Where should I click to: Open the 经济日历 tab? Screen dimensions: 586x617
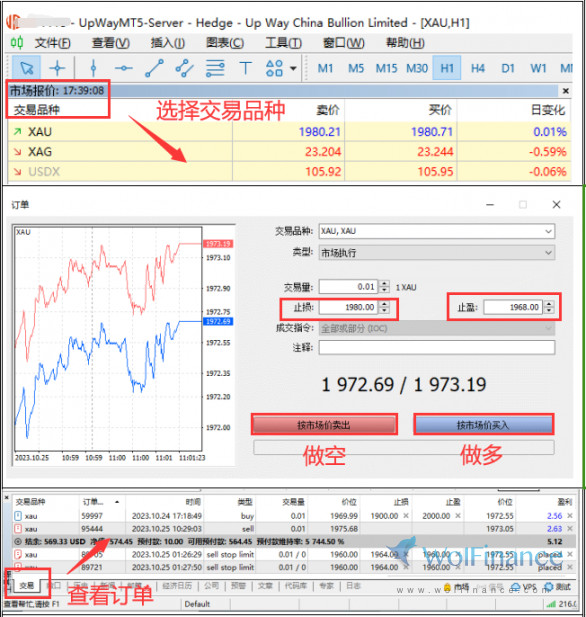click(177, 586)
